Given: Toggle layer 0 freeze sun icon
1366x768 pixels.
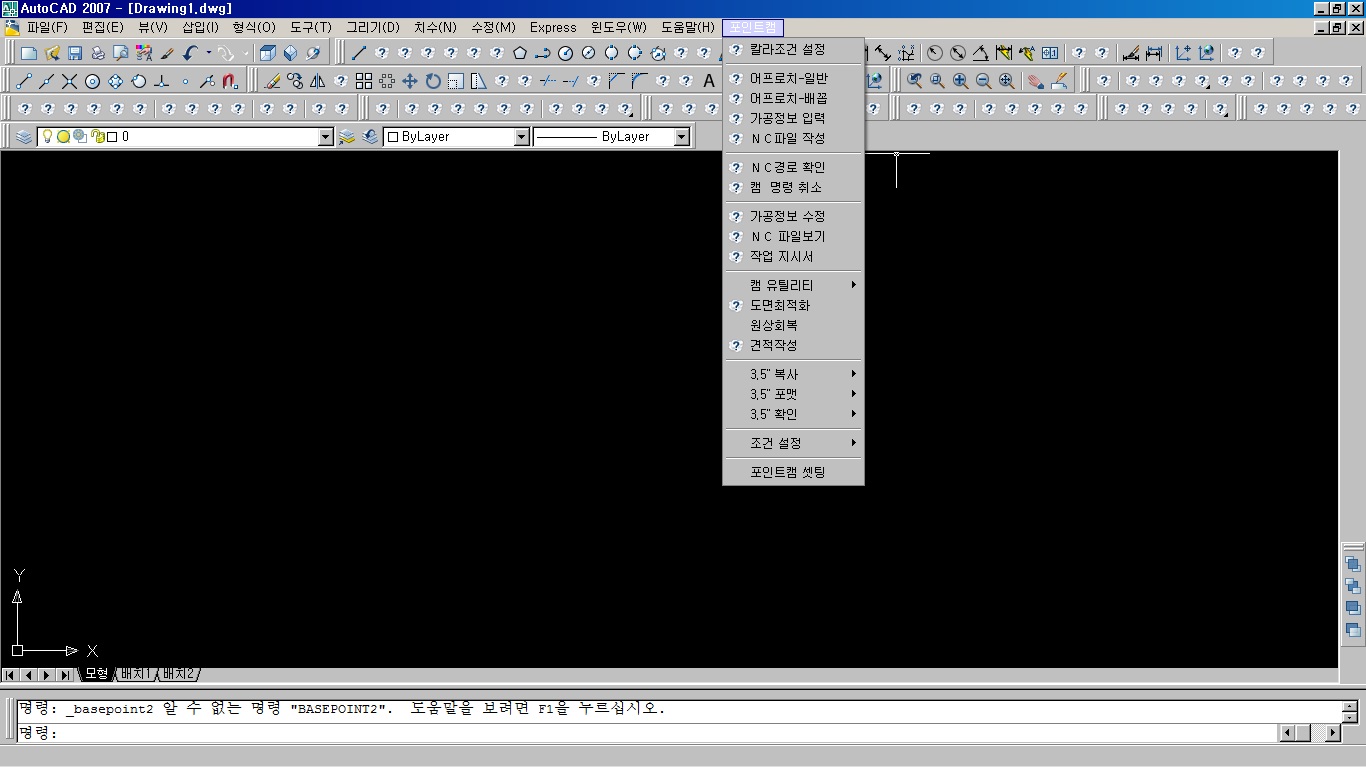Looking at the screenshot, I should click(62, 137).
